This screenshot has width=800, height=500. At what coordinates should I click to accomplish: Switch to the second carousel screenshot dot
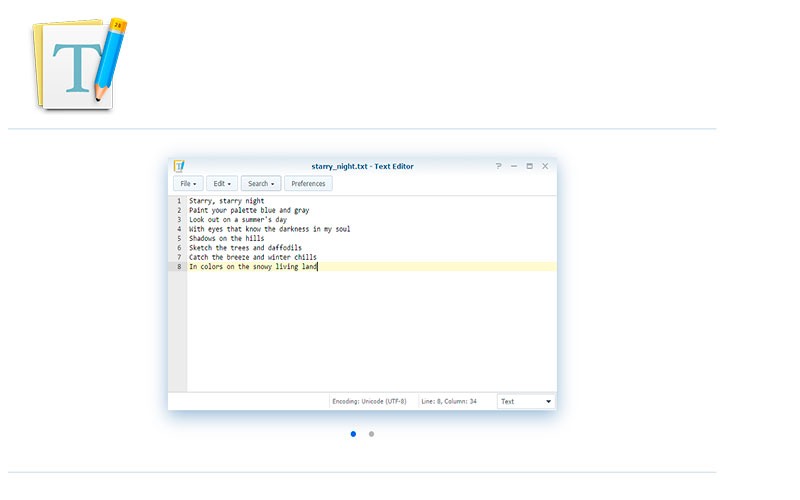371,434
